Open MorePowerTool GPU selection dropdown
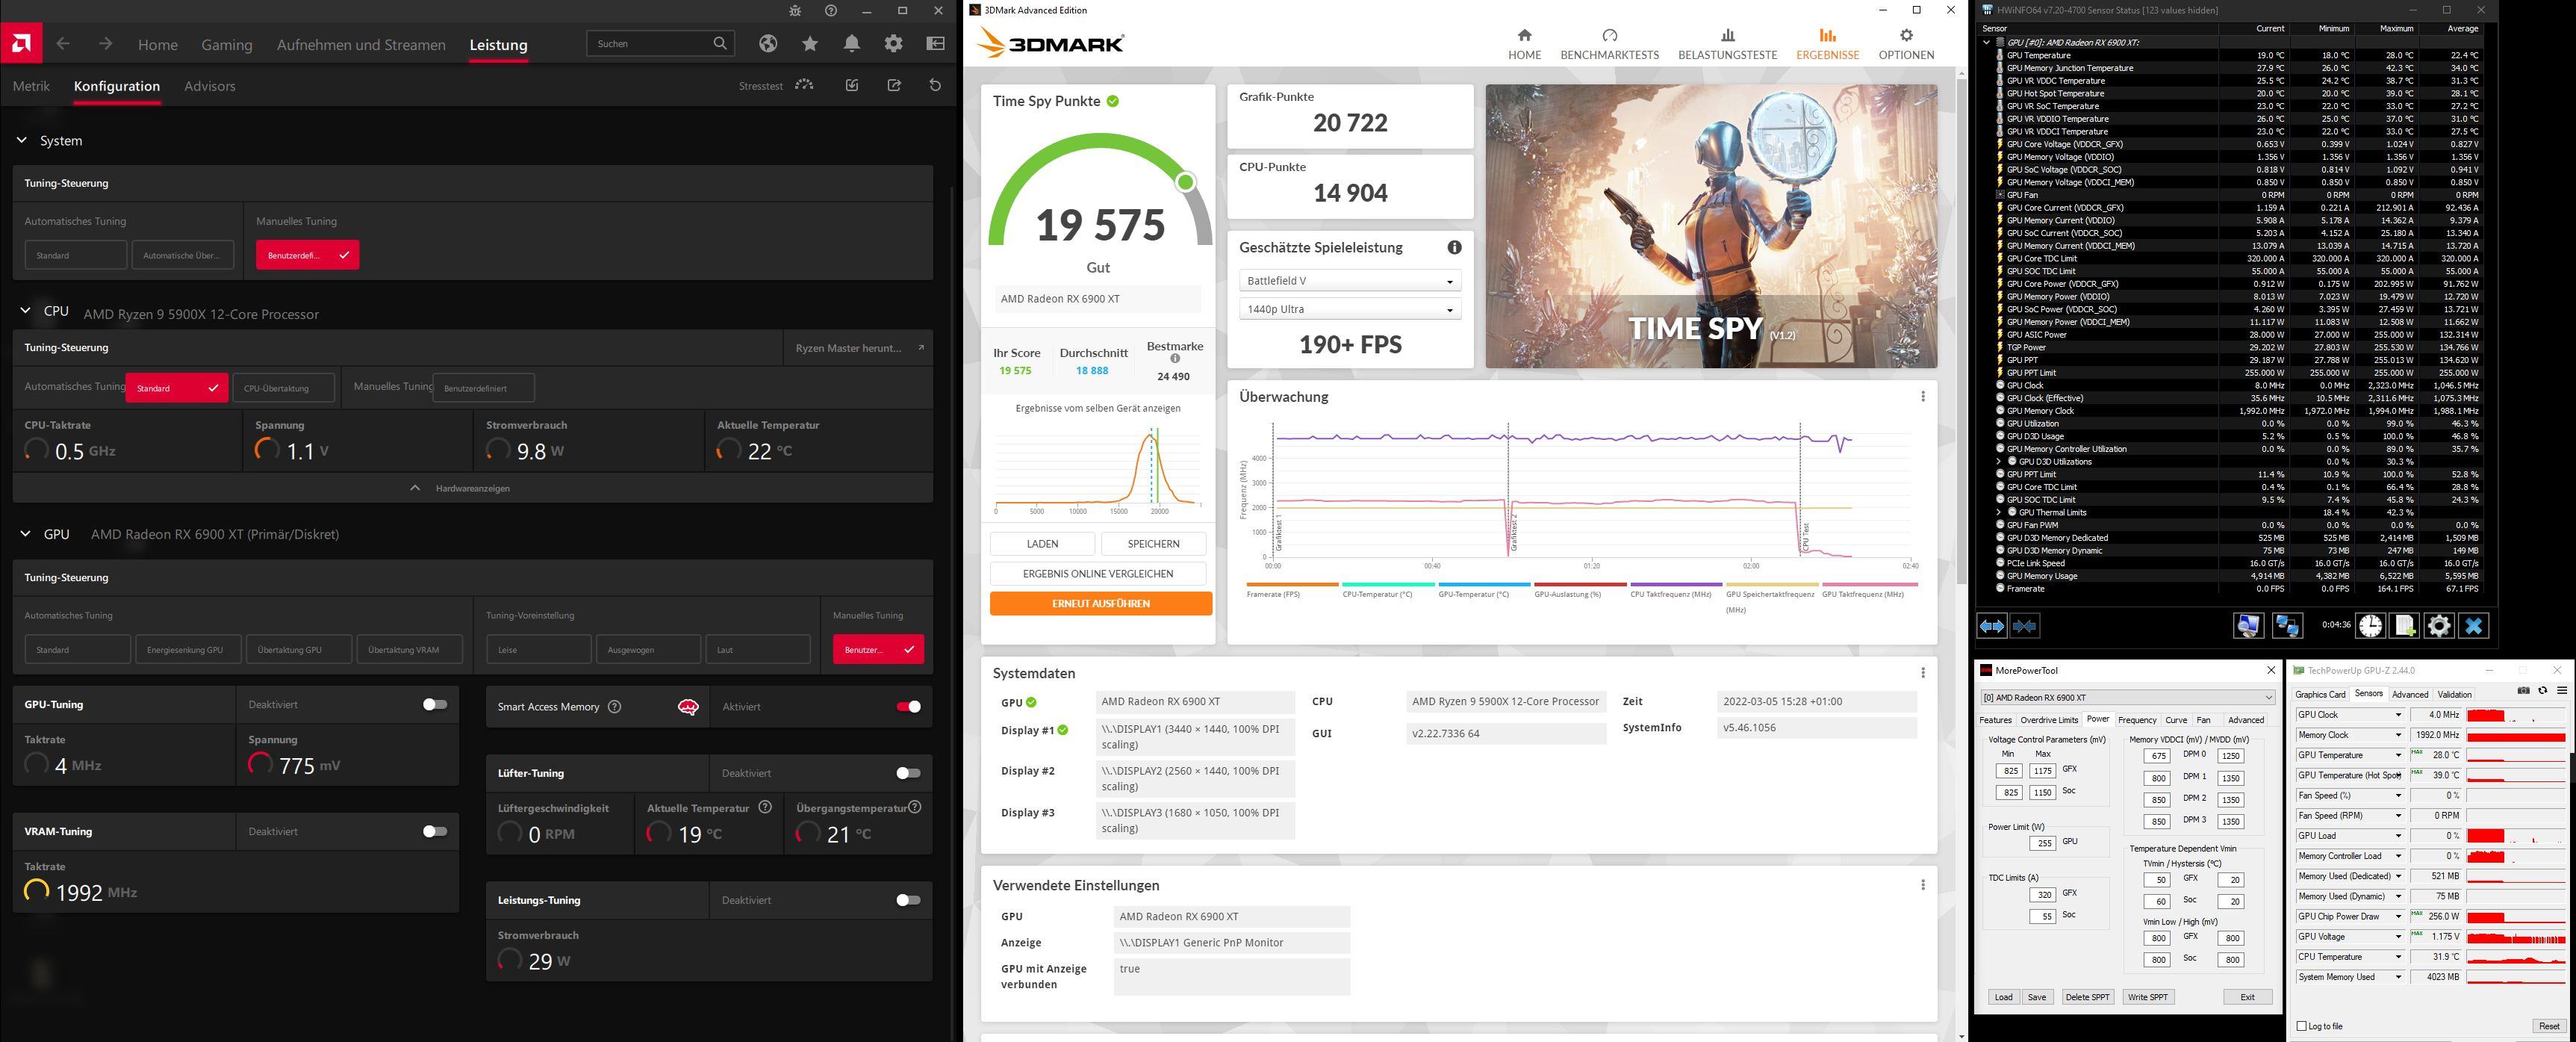 [2127, 697]
